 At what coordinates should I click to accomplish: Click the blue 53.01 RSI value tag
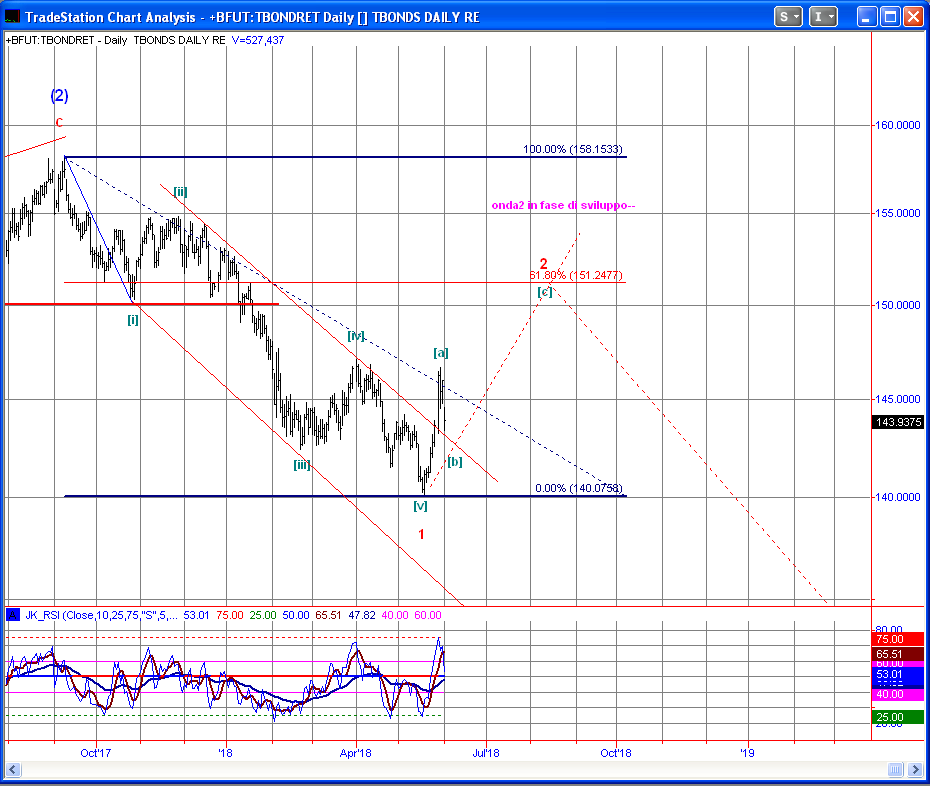click(x=898, y=674)
